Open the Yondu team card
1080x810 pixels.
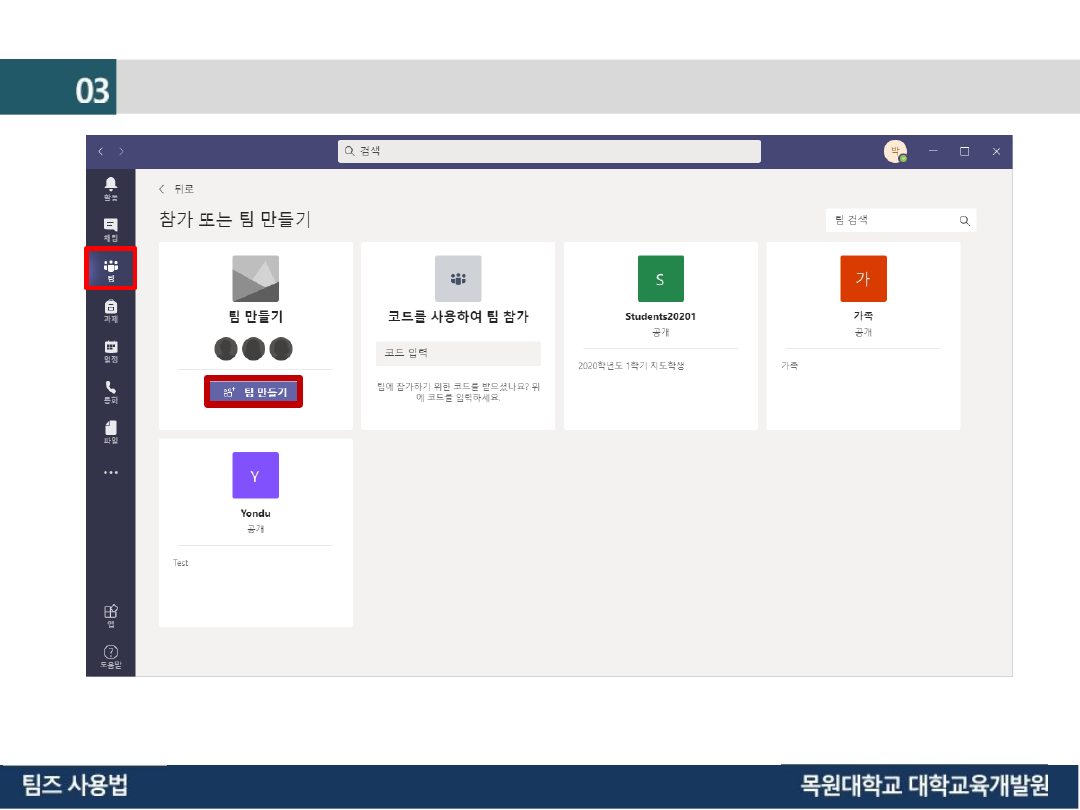[x=255, y=532]
